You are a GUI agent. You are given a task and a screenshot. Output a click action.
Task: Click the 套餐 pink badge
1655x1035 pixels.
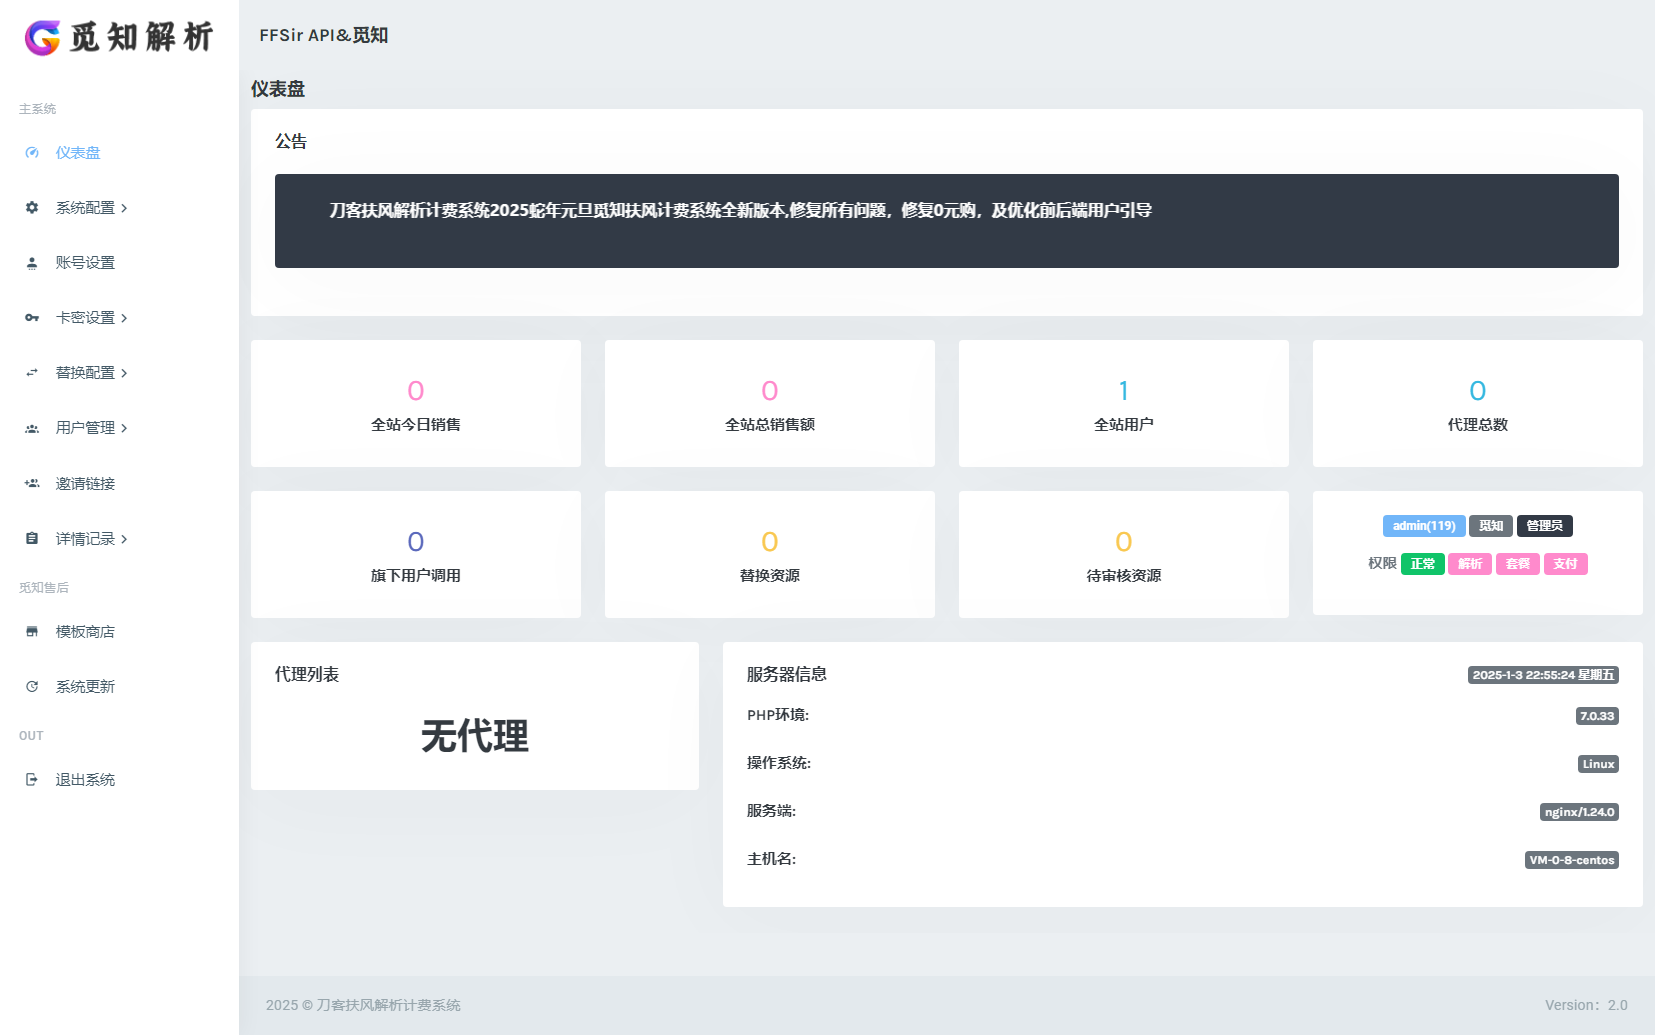click(1517, 563)
